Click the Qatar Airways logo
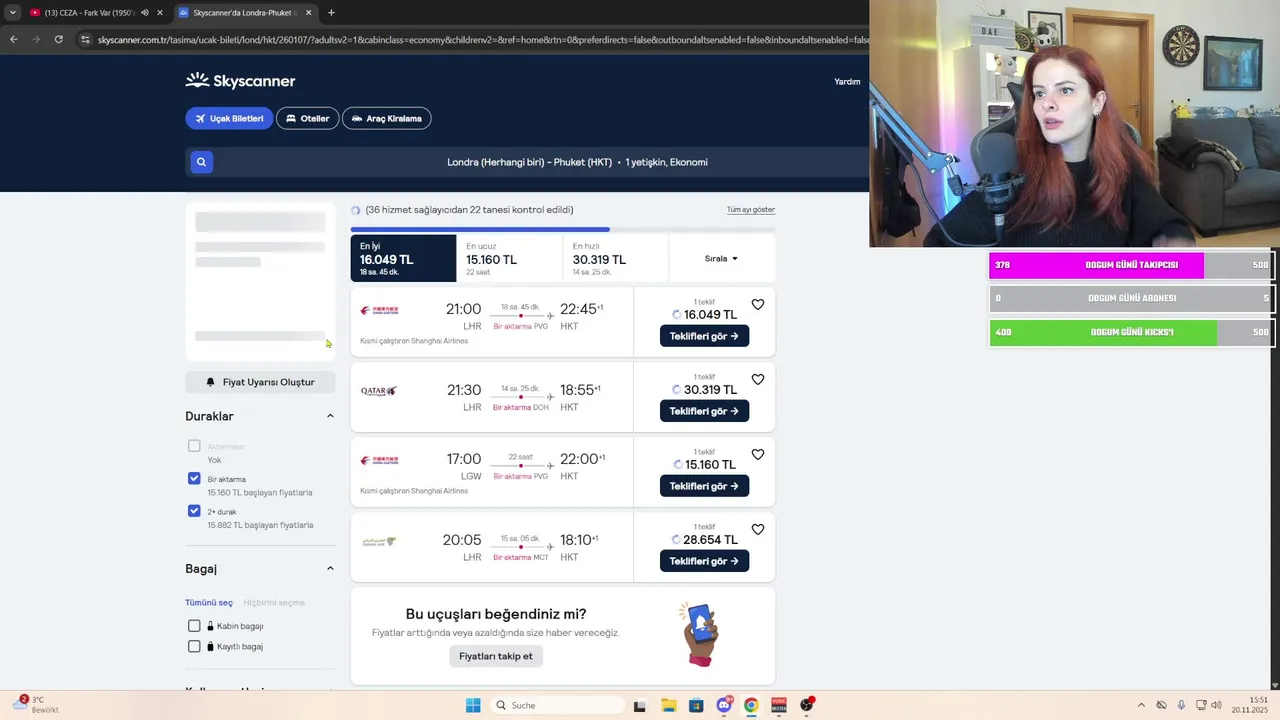Viewport: 1280px width, 720px height. point(379,391)
